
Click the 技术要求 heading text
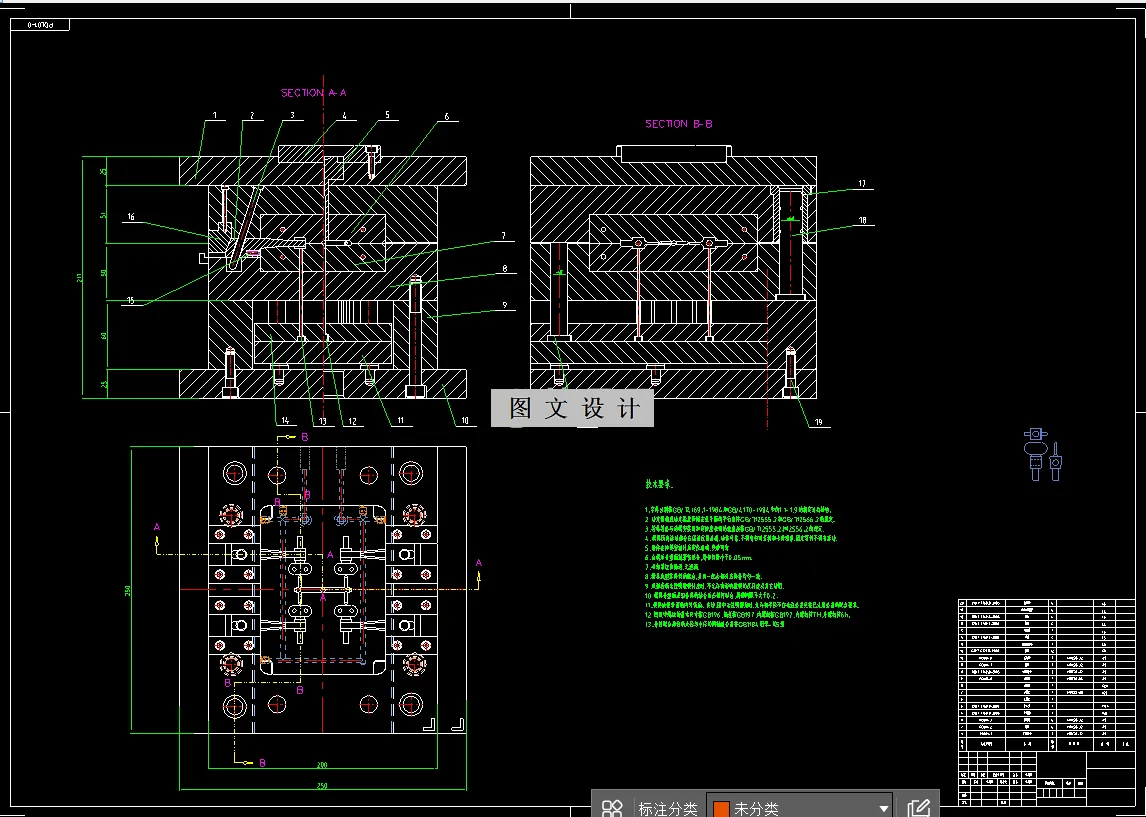[x=659, y=484]
